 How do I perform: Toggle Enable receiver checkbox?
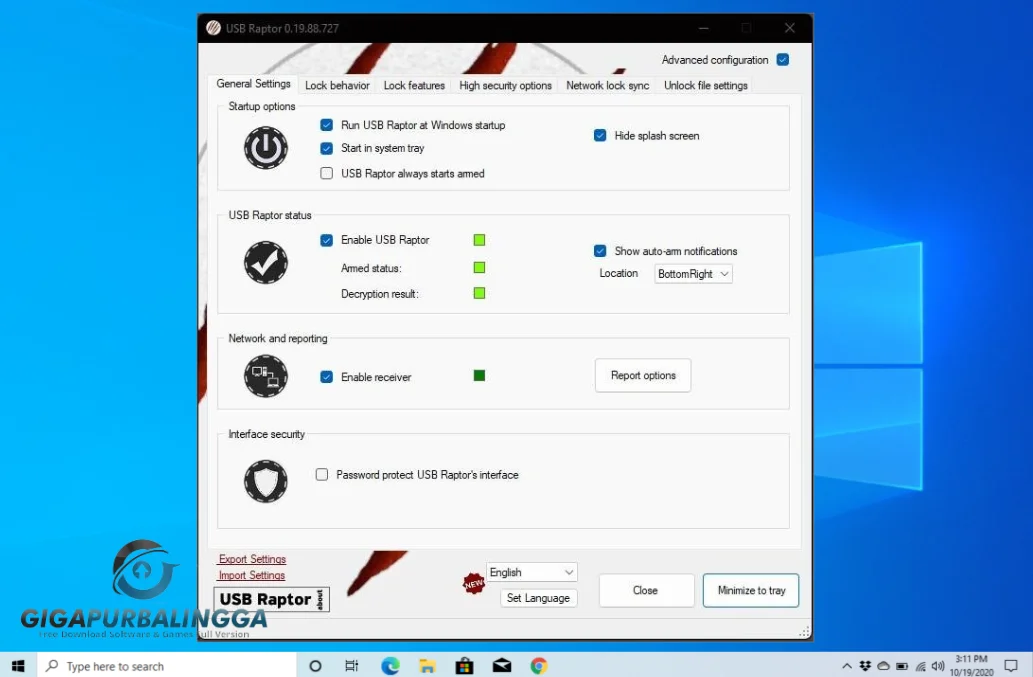pyautogui.click(x=326, y=377)
